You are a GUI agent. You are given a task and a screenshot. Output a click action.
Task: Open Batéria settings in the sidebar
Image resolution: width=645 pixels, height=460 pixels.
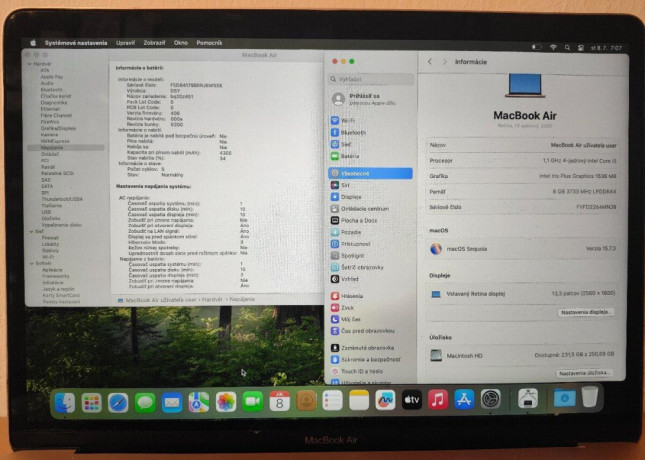pyautogui.click(x=345, y=156)
